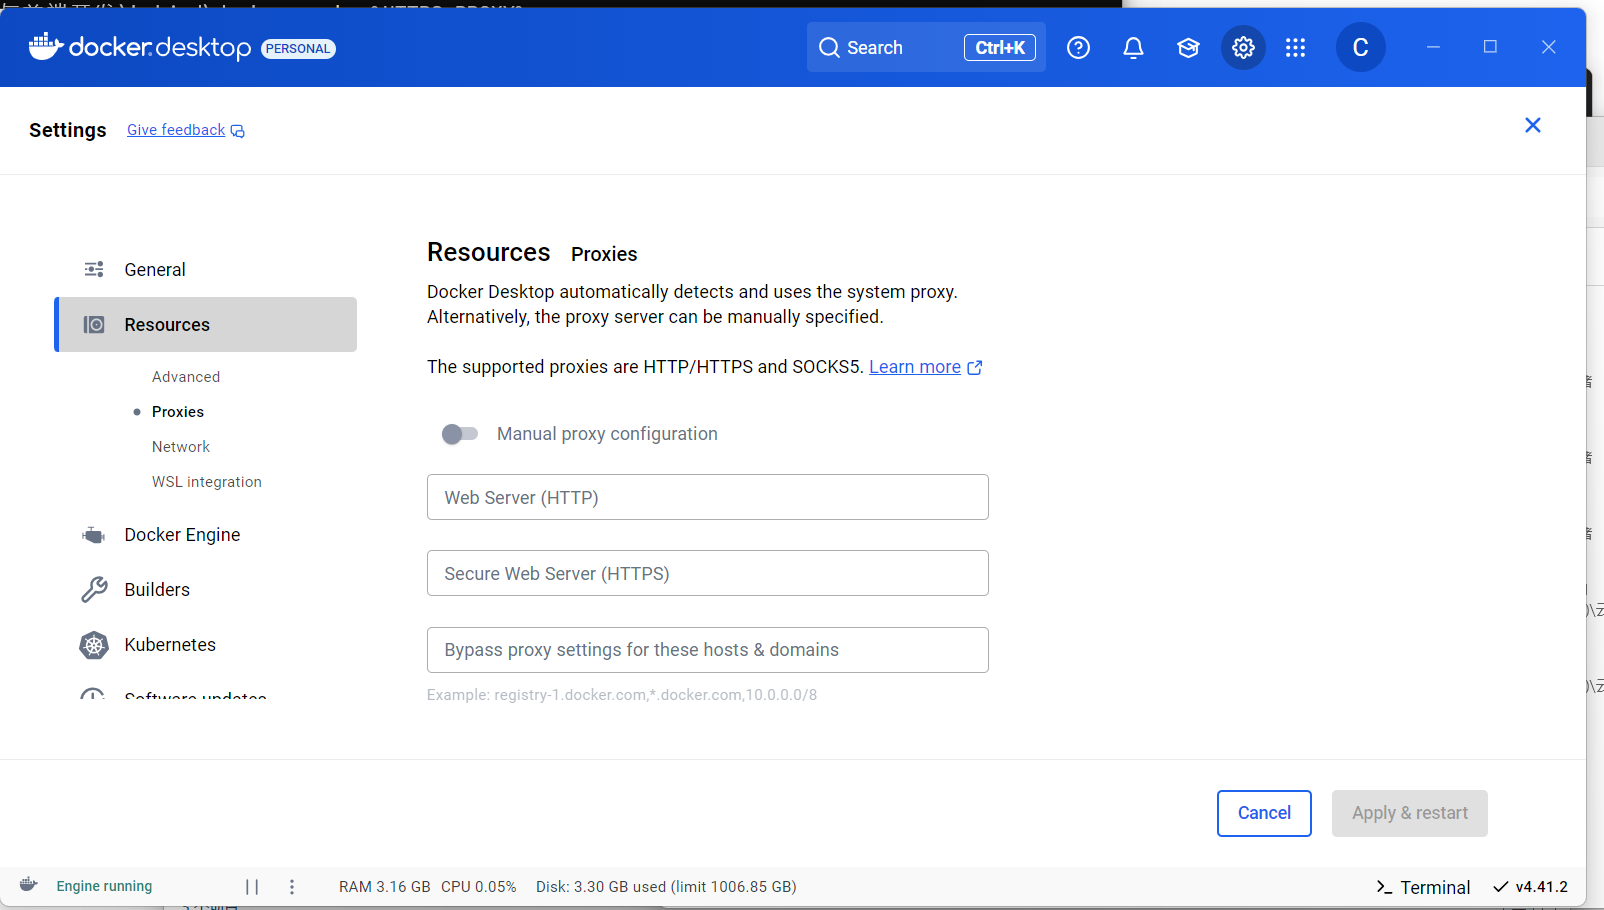The width and height of the screenshot is (1604, 910).
Task: Open the Learning center graduation cap icon
Action: [x=1188, y=47]
